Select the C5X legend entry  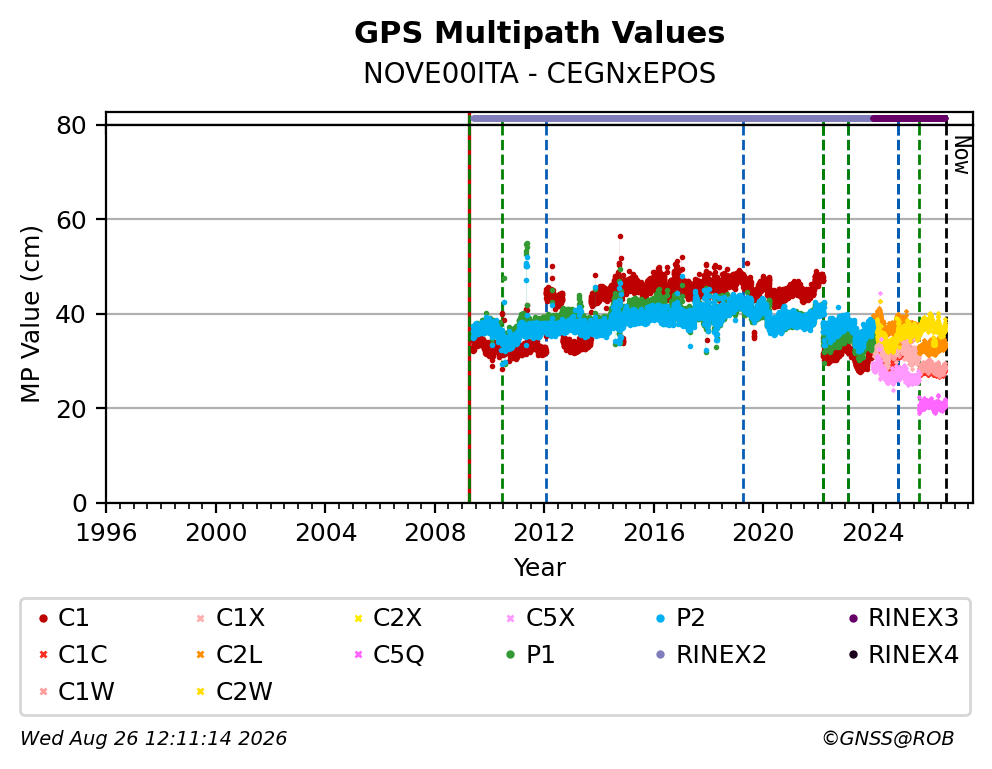coord(540,618)
